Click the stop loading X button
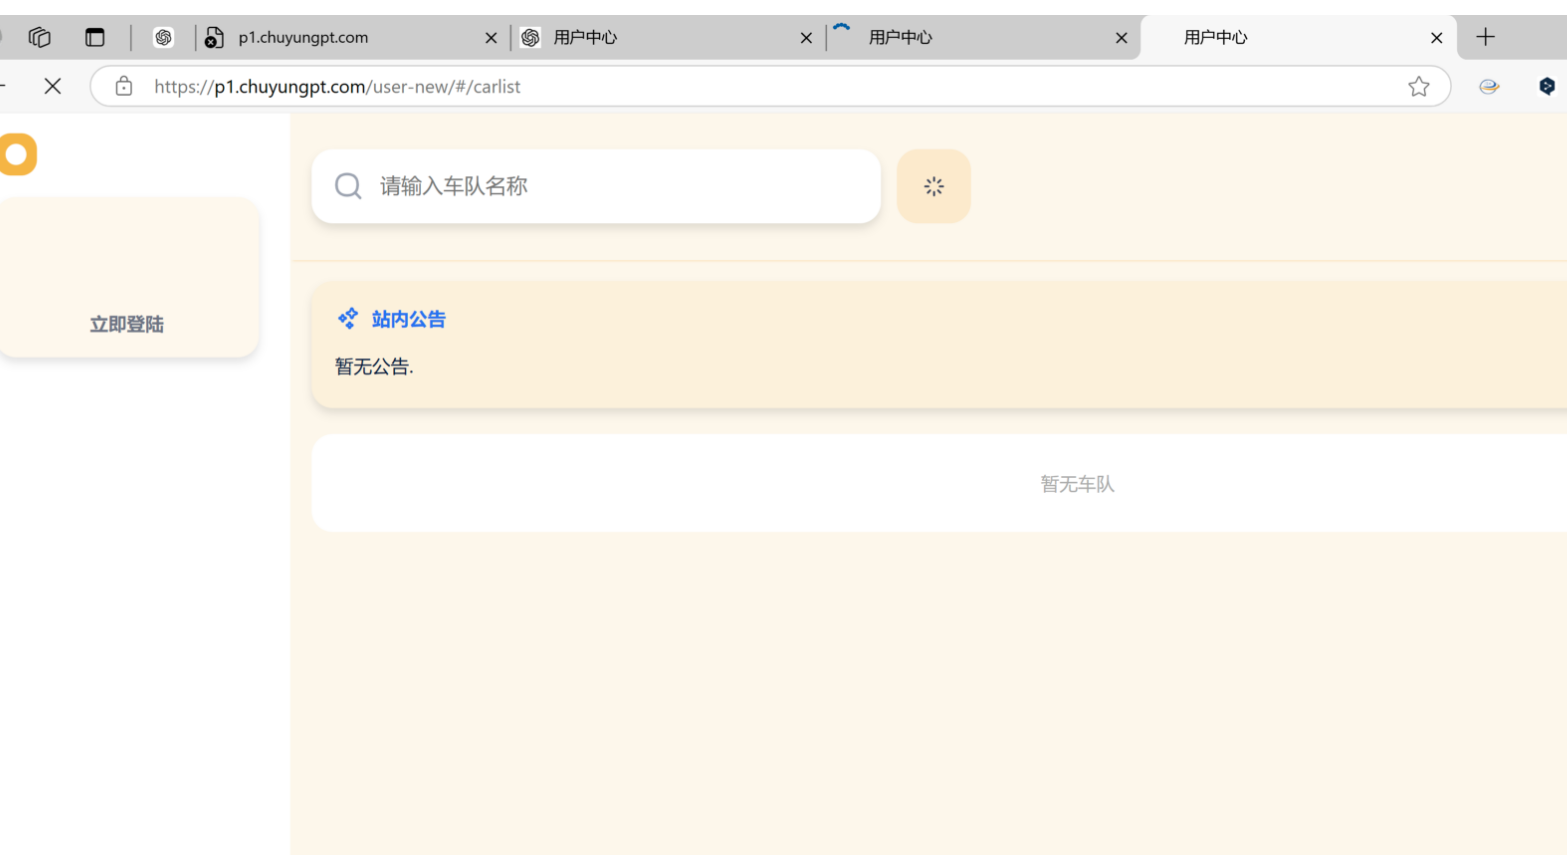 point(53,86)
